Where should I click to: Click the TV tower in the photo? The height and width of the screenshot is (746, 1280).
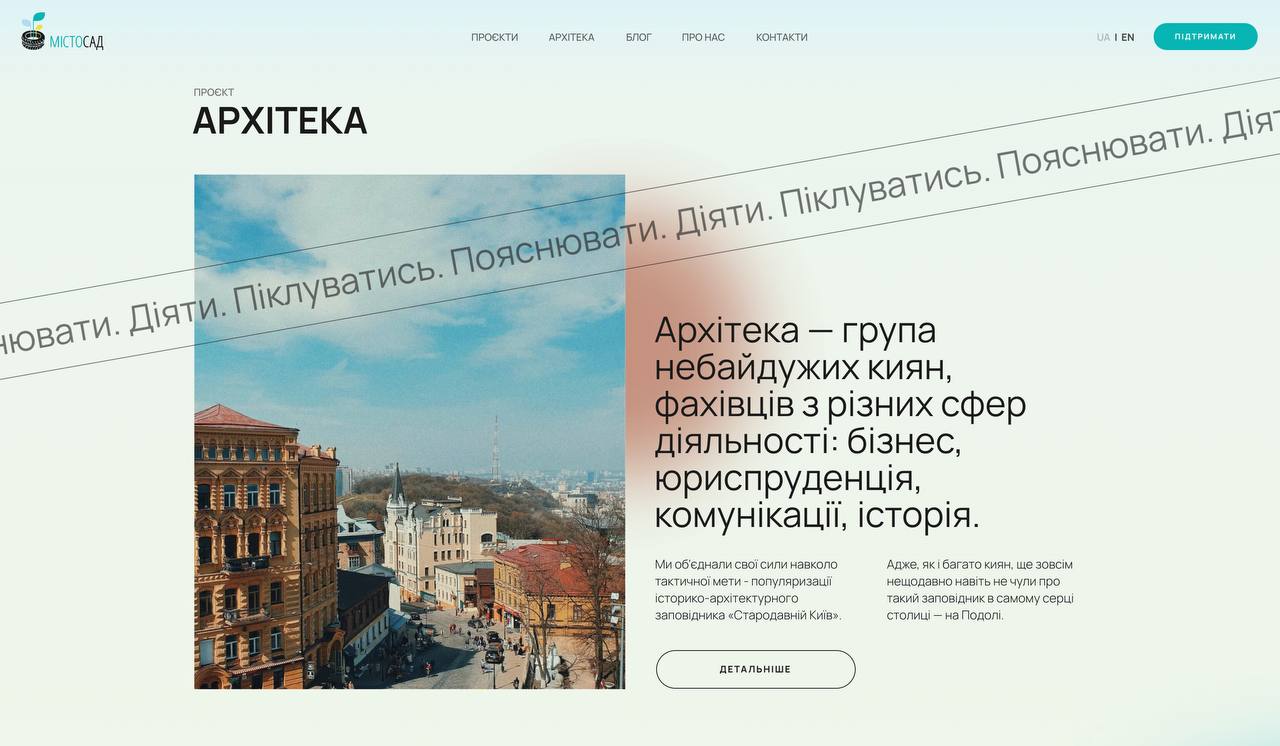494,450
